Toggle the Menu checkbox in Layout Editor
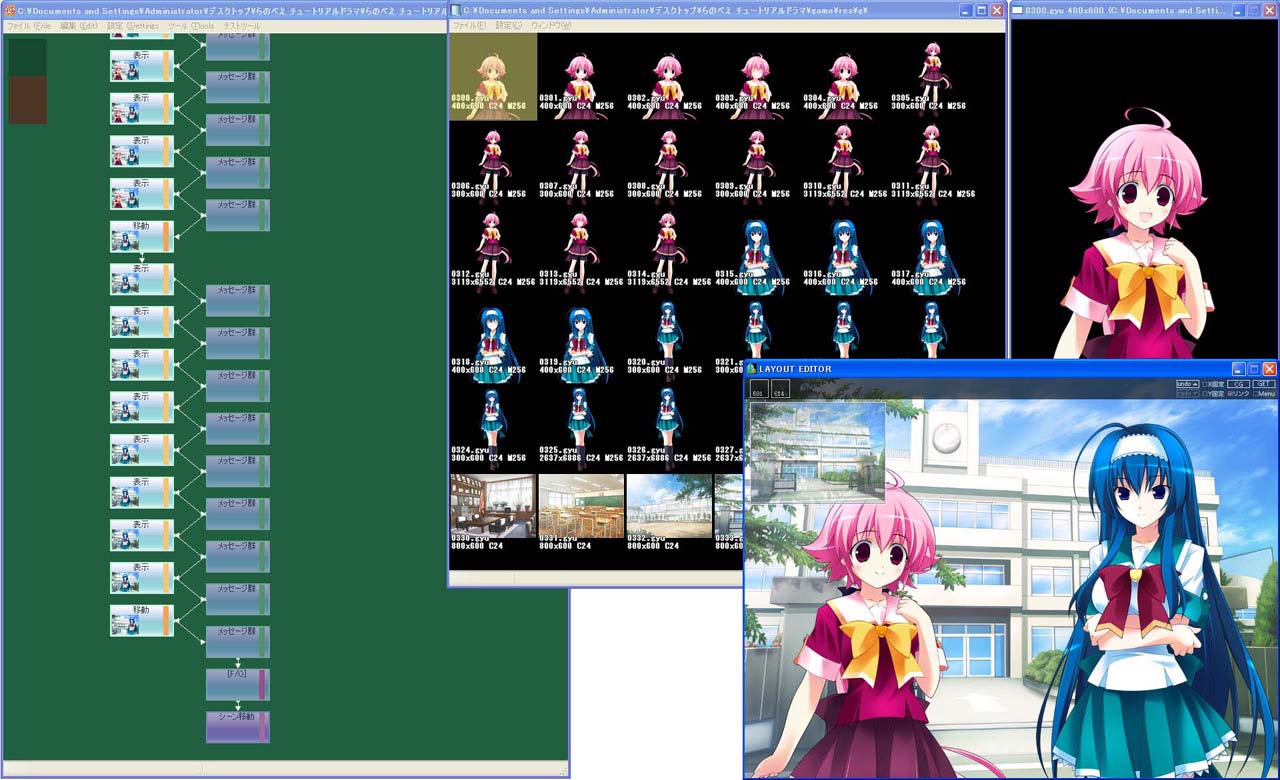The height and width of the screenshot is (780, 1280). tap(1265, 394)
